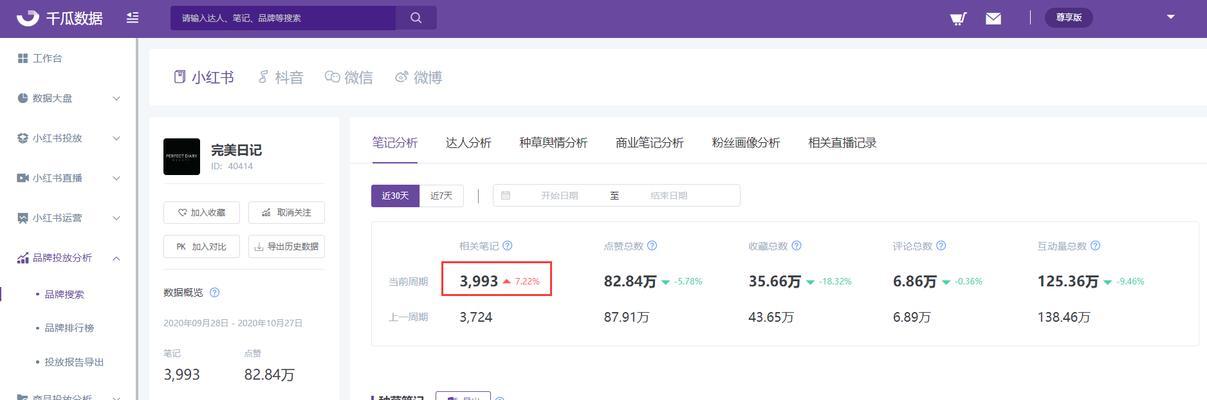The height and width of the screenshot is (400, 1207).
Task: Open the mail messages icon
Action: click(x=993, y=18)
